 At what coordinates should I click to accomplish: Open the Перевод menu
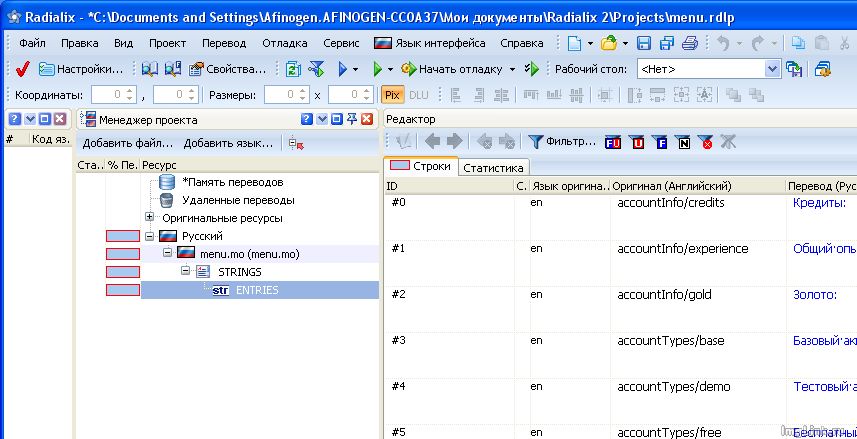click(x=223, y=43)
